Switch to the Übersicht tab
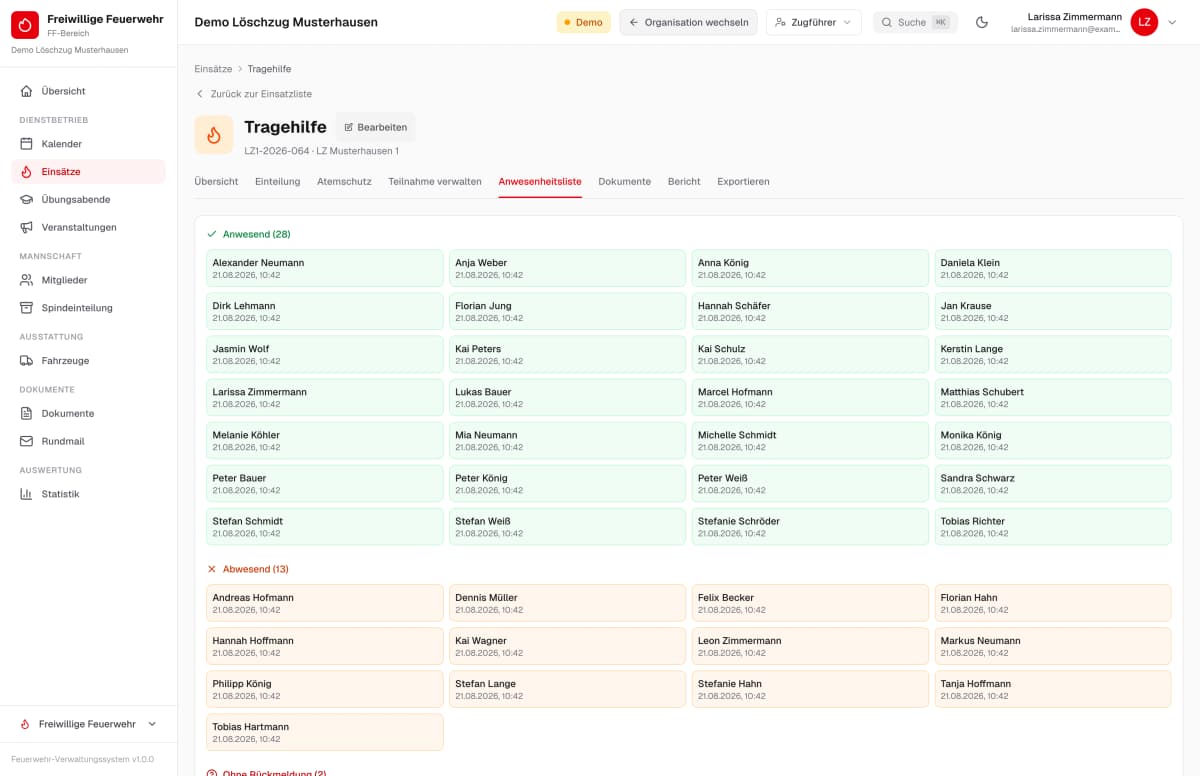This screenshot has height=776, width=1200. [x=216, y=182]
